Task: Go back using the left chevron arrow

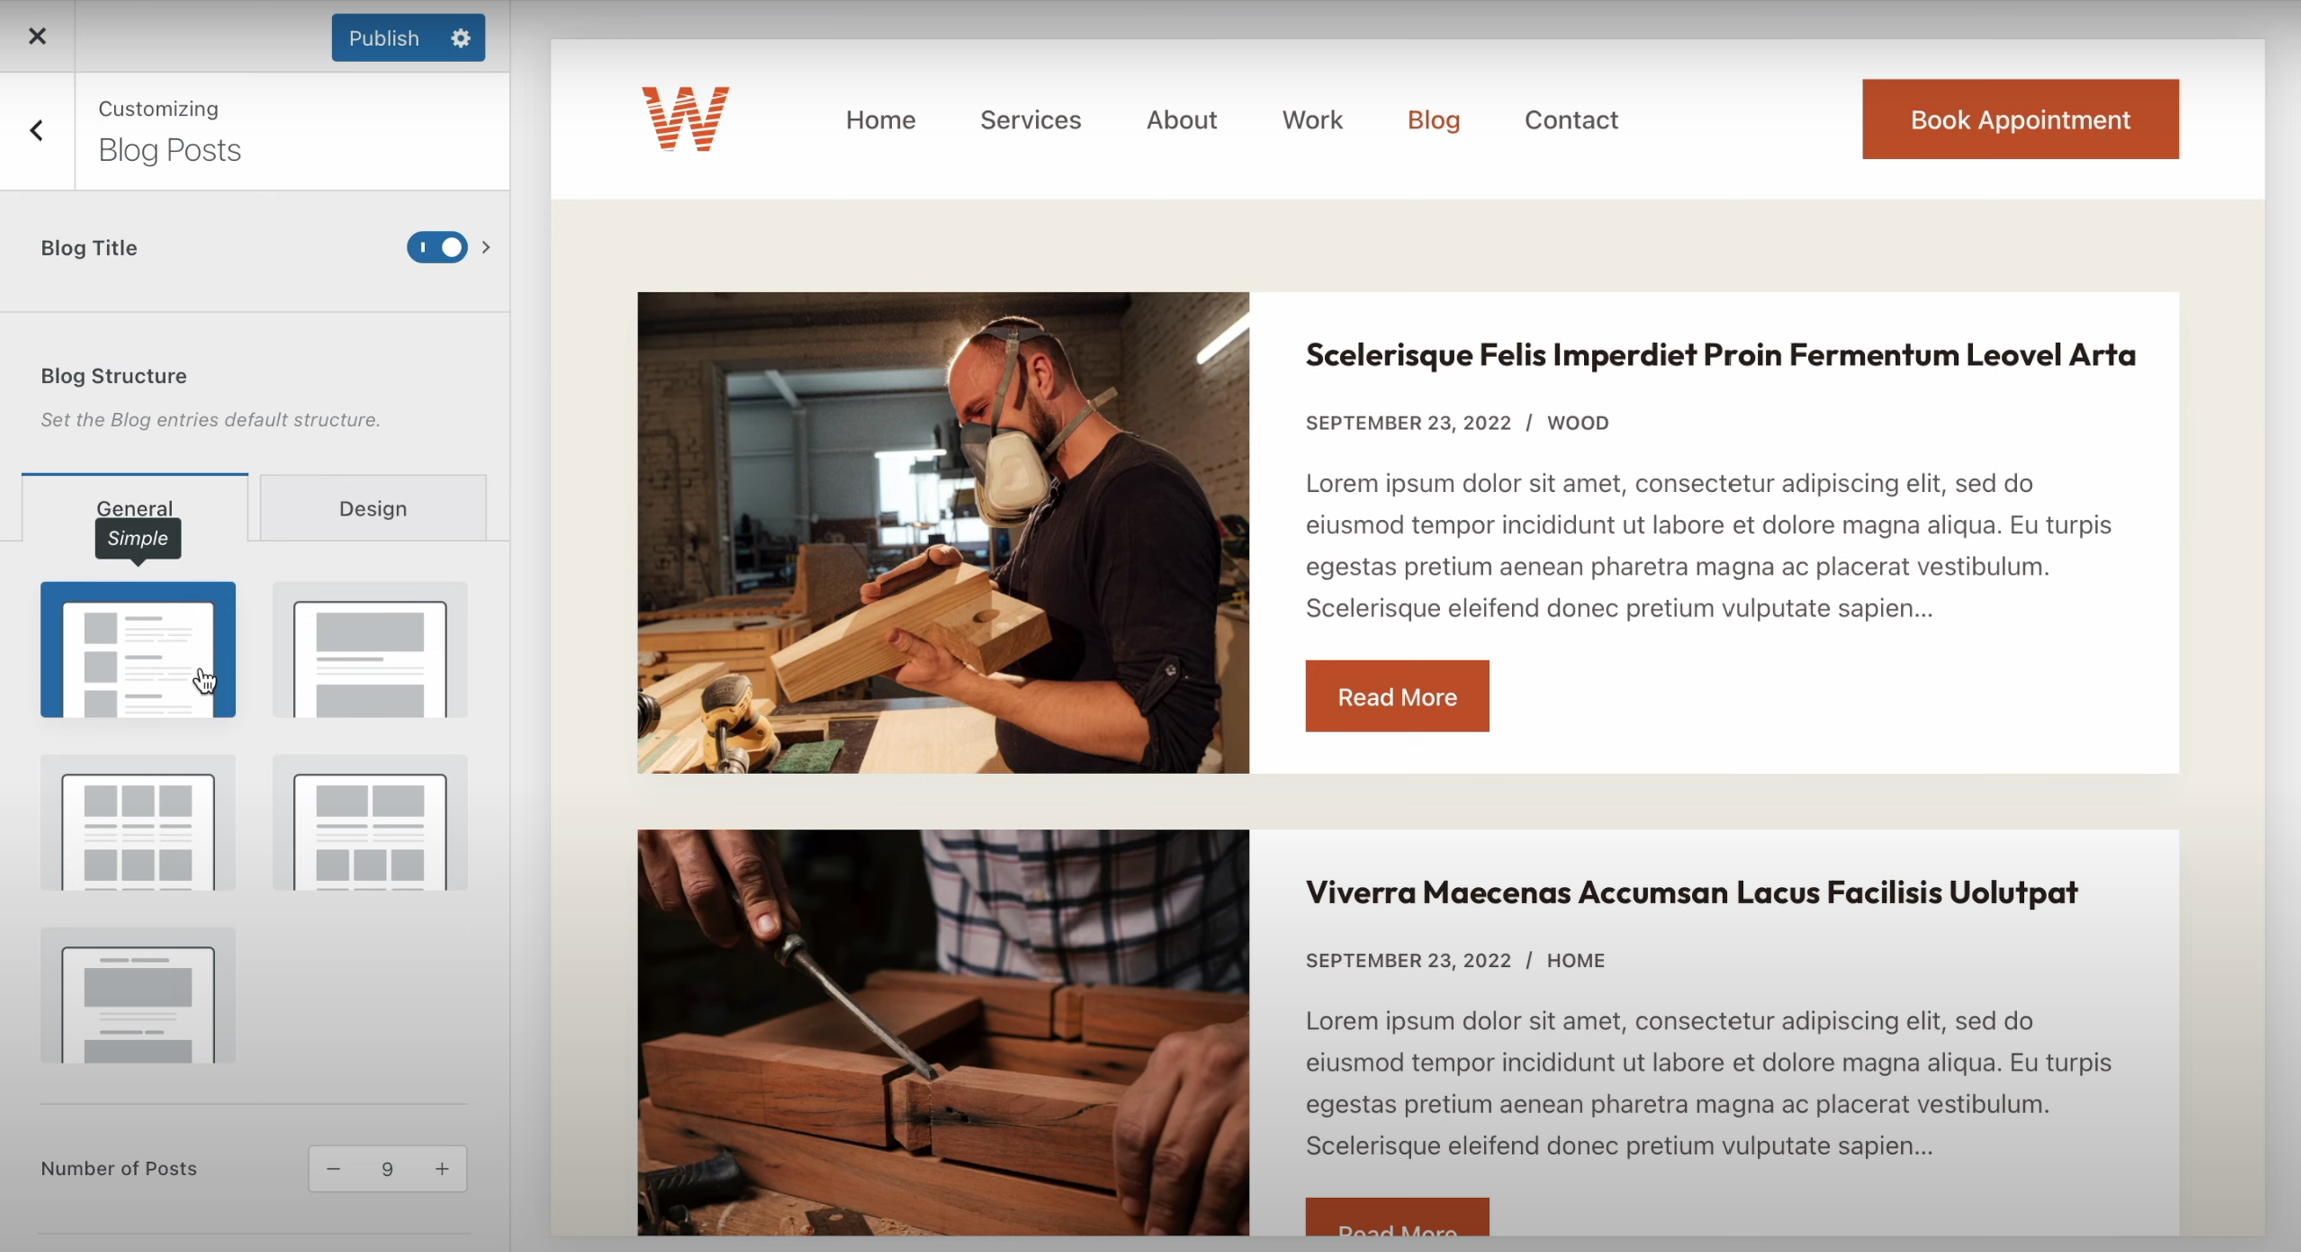Action: [37, 131]
